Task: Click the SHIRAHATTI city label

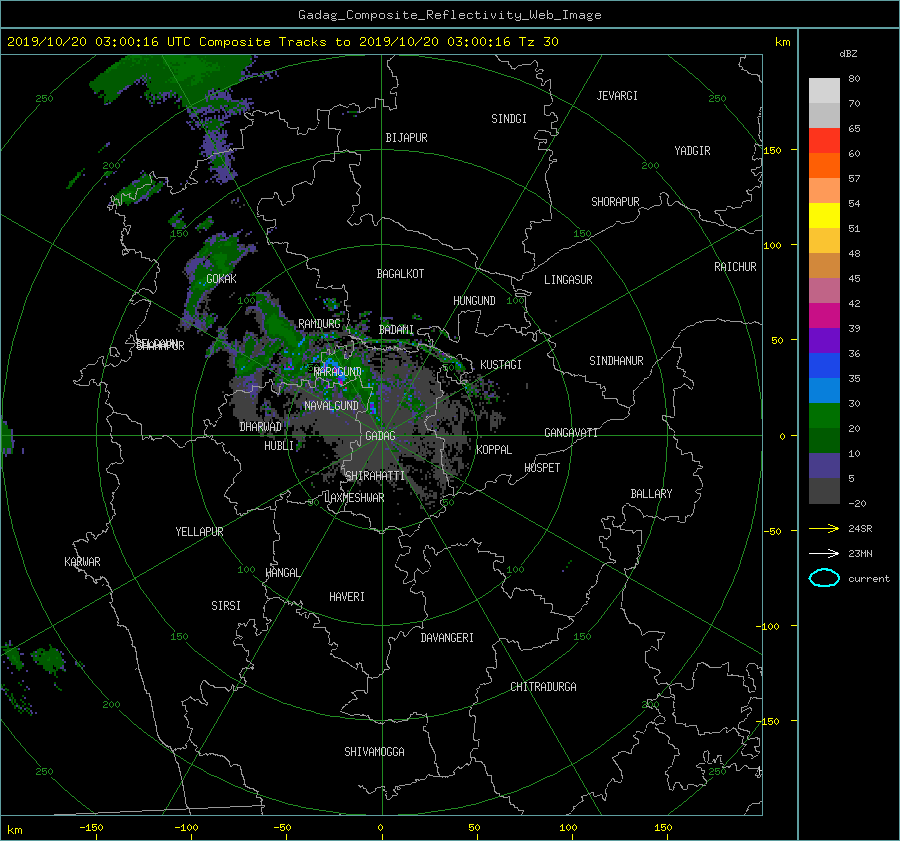Action: [375, 476]
